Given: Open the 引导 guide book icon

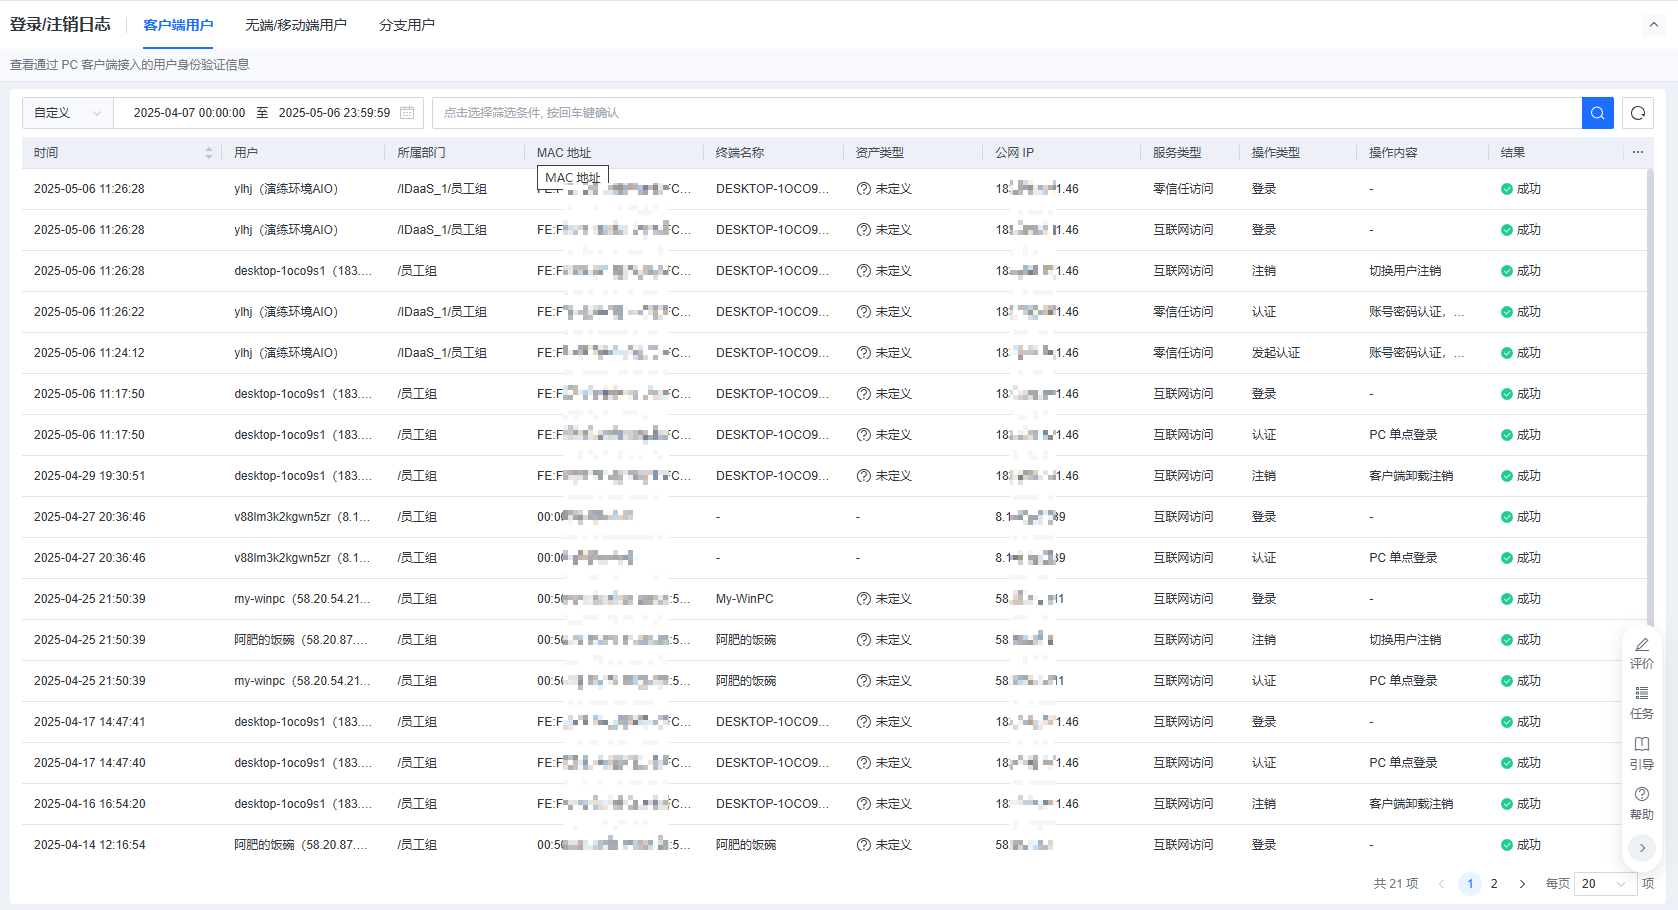Looking at the screenshot, I should [1642, 752].
